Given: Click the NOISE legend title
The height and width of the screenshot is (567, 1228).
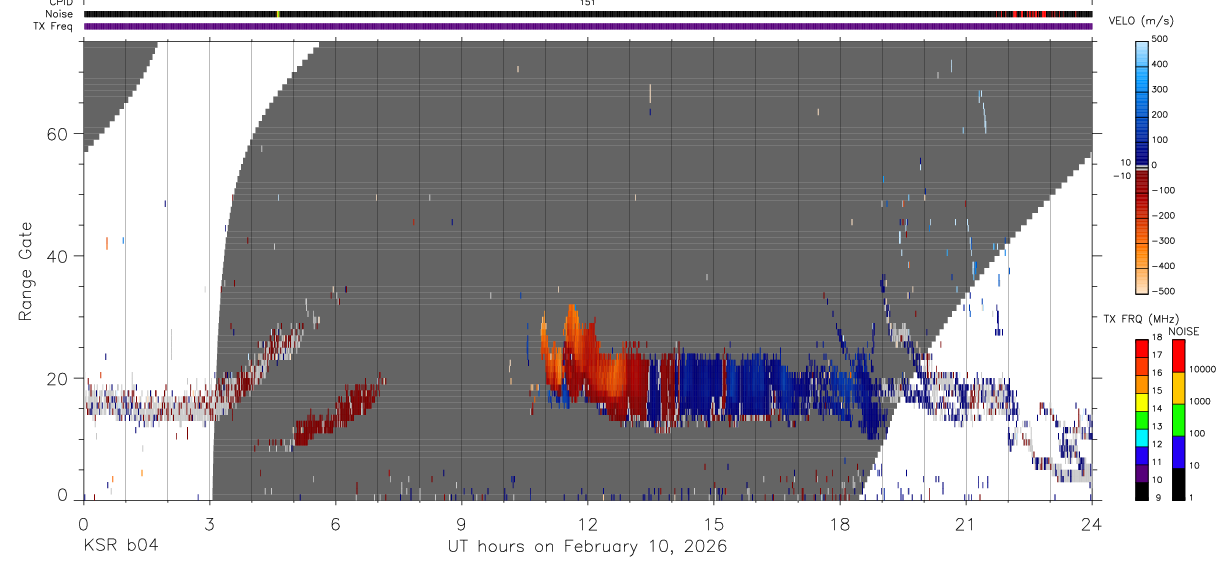Looking at the screenshot, I should pyautogui.click(x=1183, y=331).
